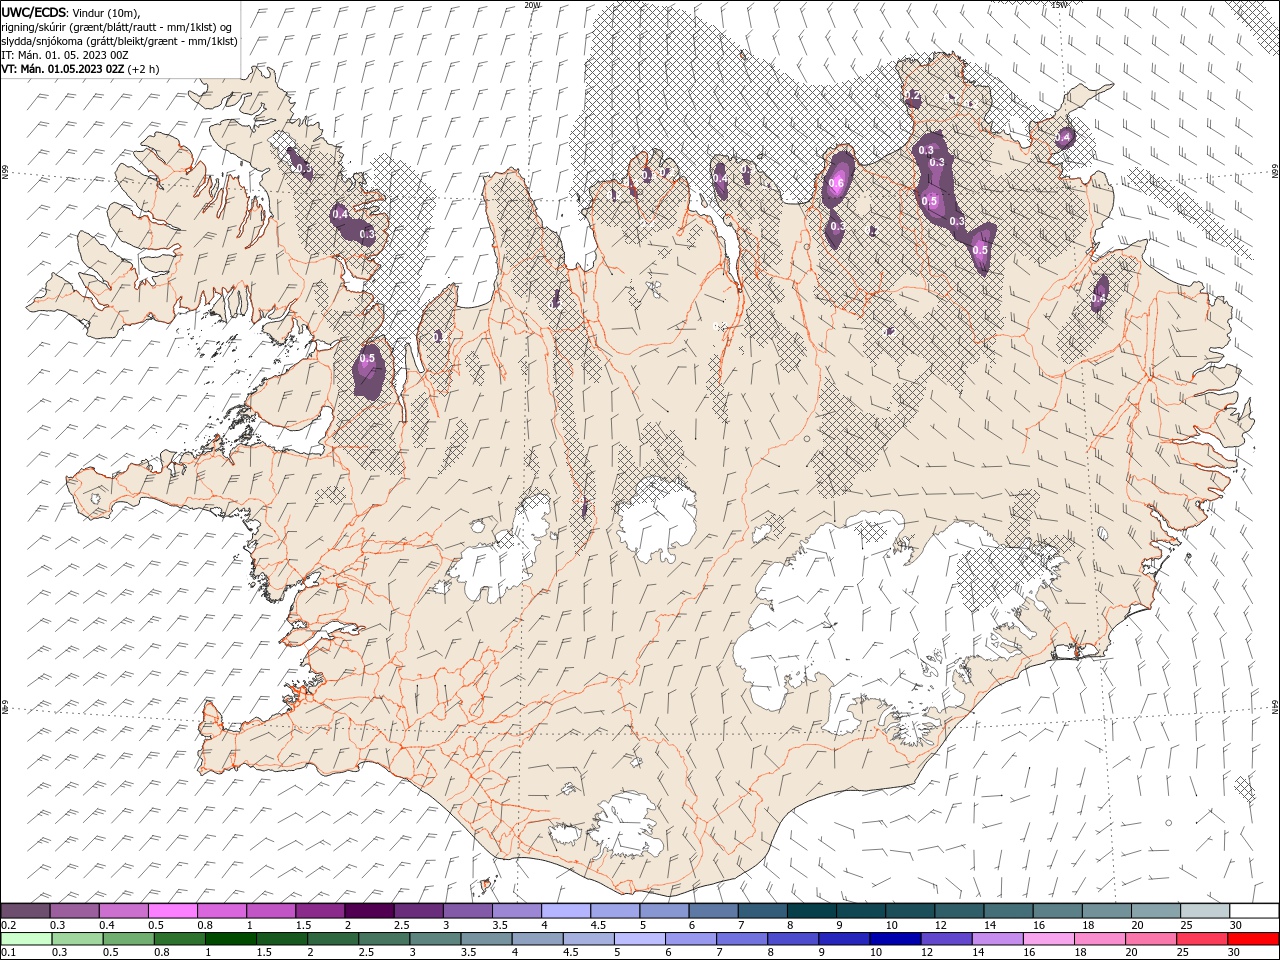Click the '0.6' snowfall value on the map
This screenshot has height=960, width=1280.
[837, 183]
